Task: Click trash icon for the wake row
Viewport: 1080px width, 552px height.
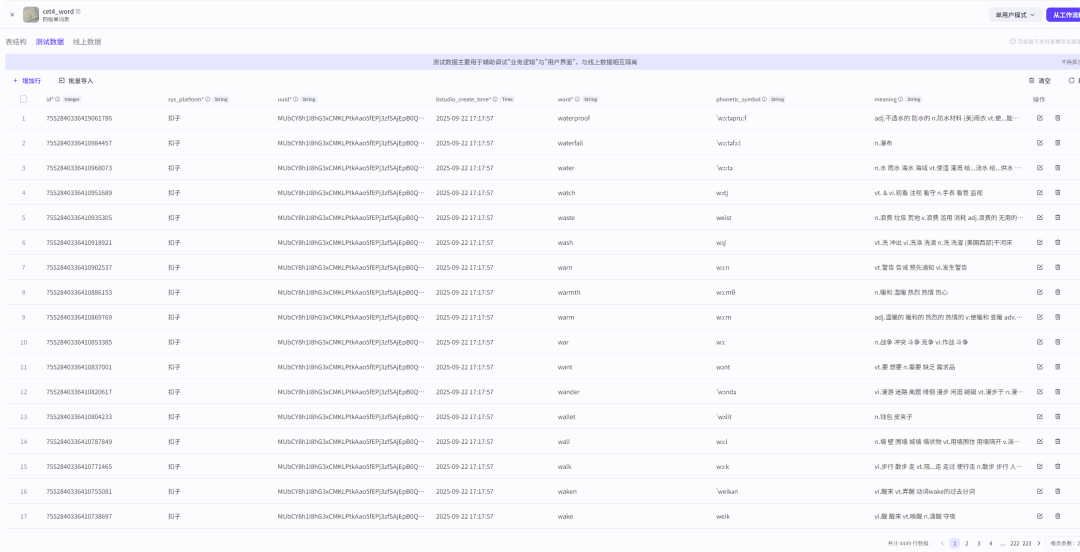Action: 1058,517
